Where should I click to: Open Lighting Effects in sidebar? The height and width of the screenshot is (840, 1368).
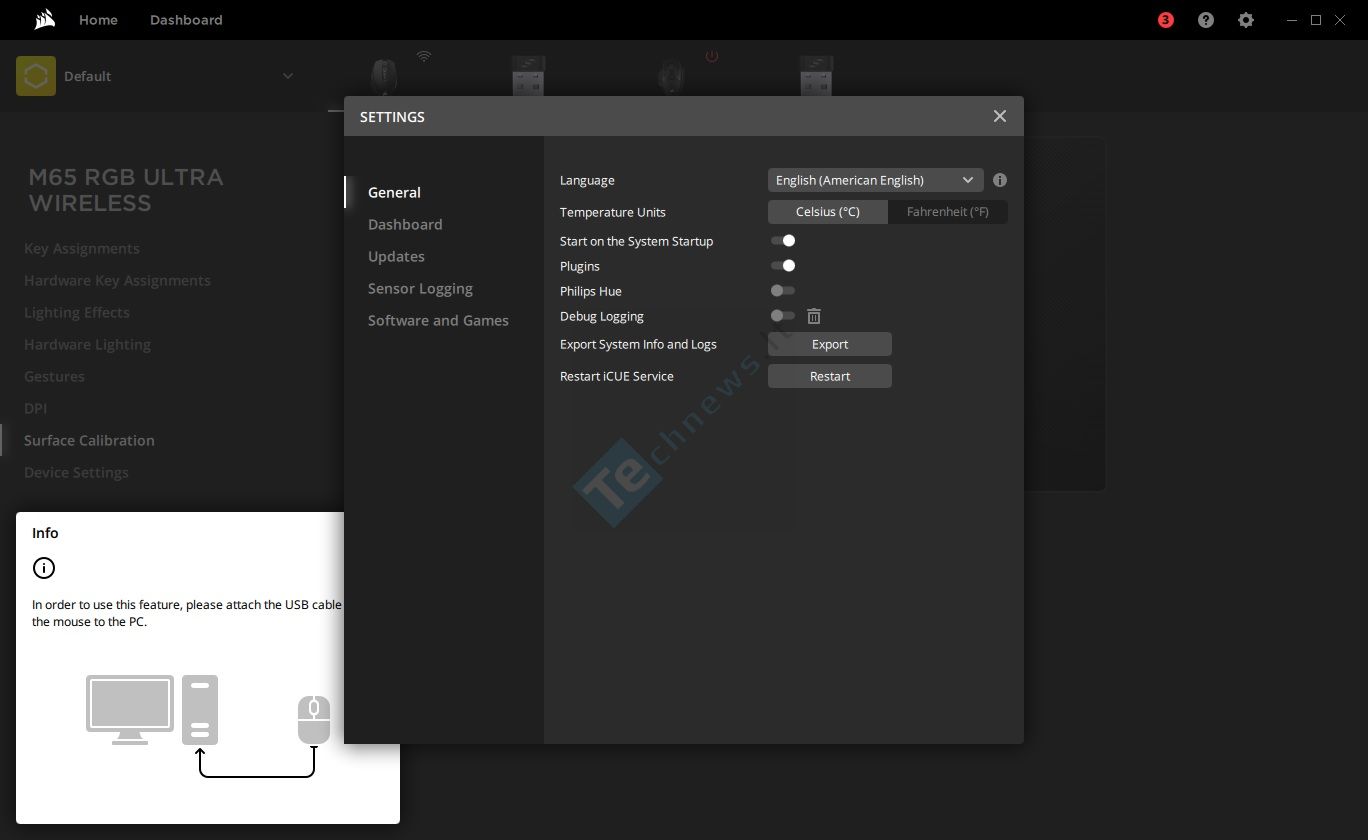[x=77, y=312]
